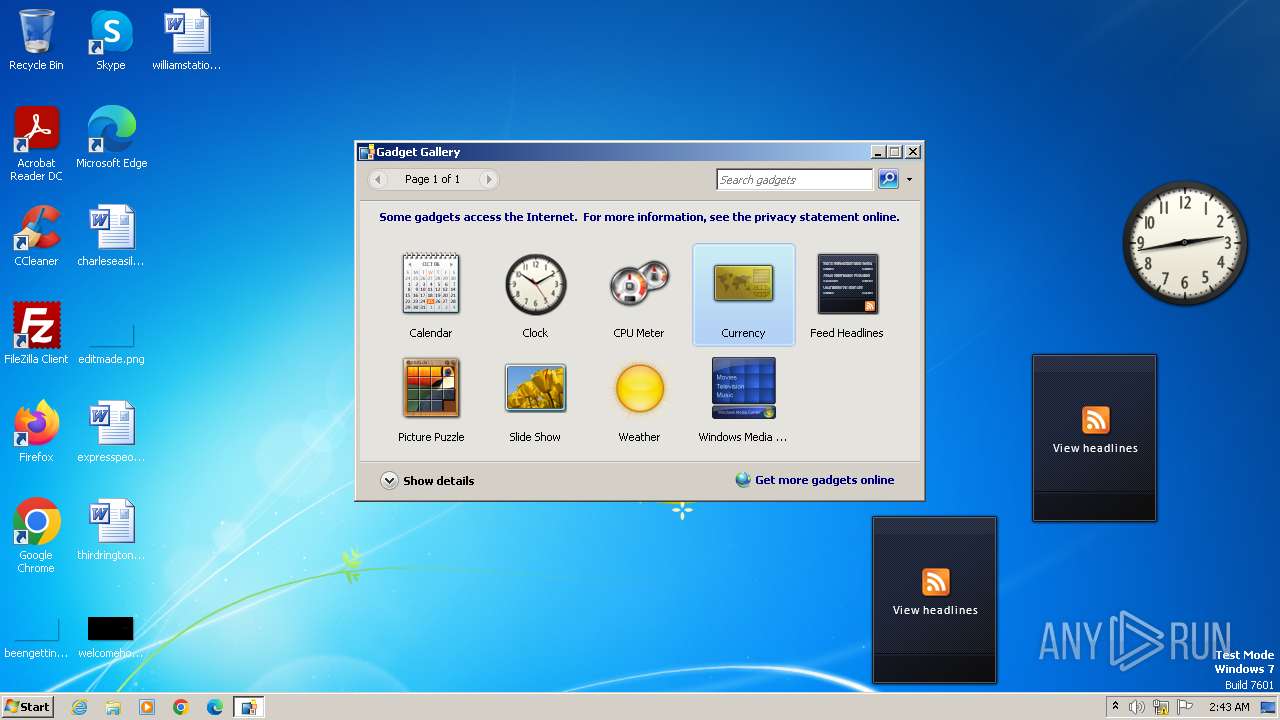Open CCleaner desktop shortcut
1280x720 pixels.
(36, 236)
